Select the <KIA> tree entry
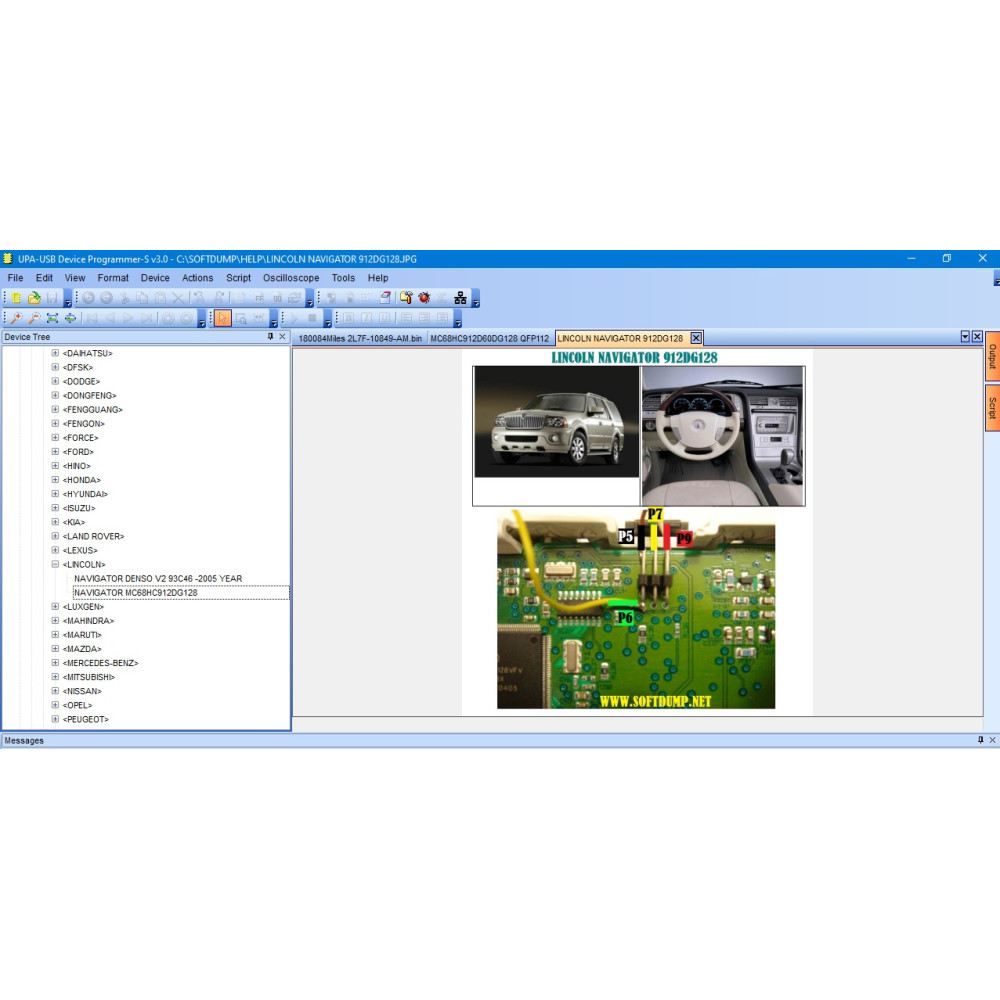Screen dimensions: 1000x1000 tap(74, 522)
